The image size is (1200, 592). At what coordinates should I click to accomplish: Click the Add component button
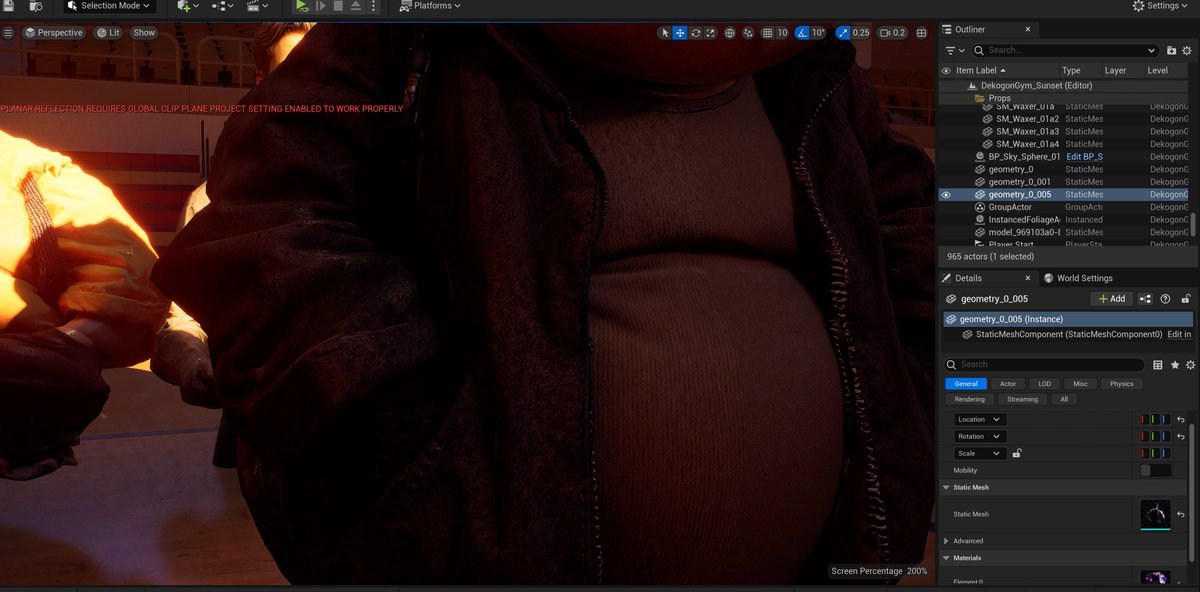coord(1111,298)
